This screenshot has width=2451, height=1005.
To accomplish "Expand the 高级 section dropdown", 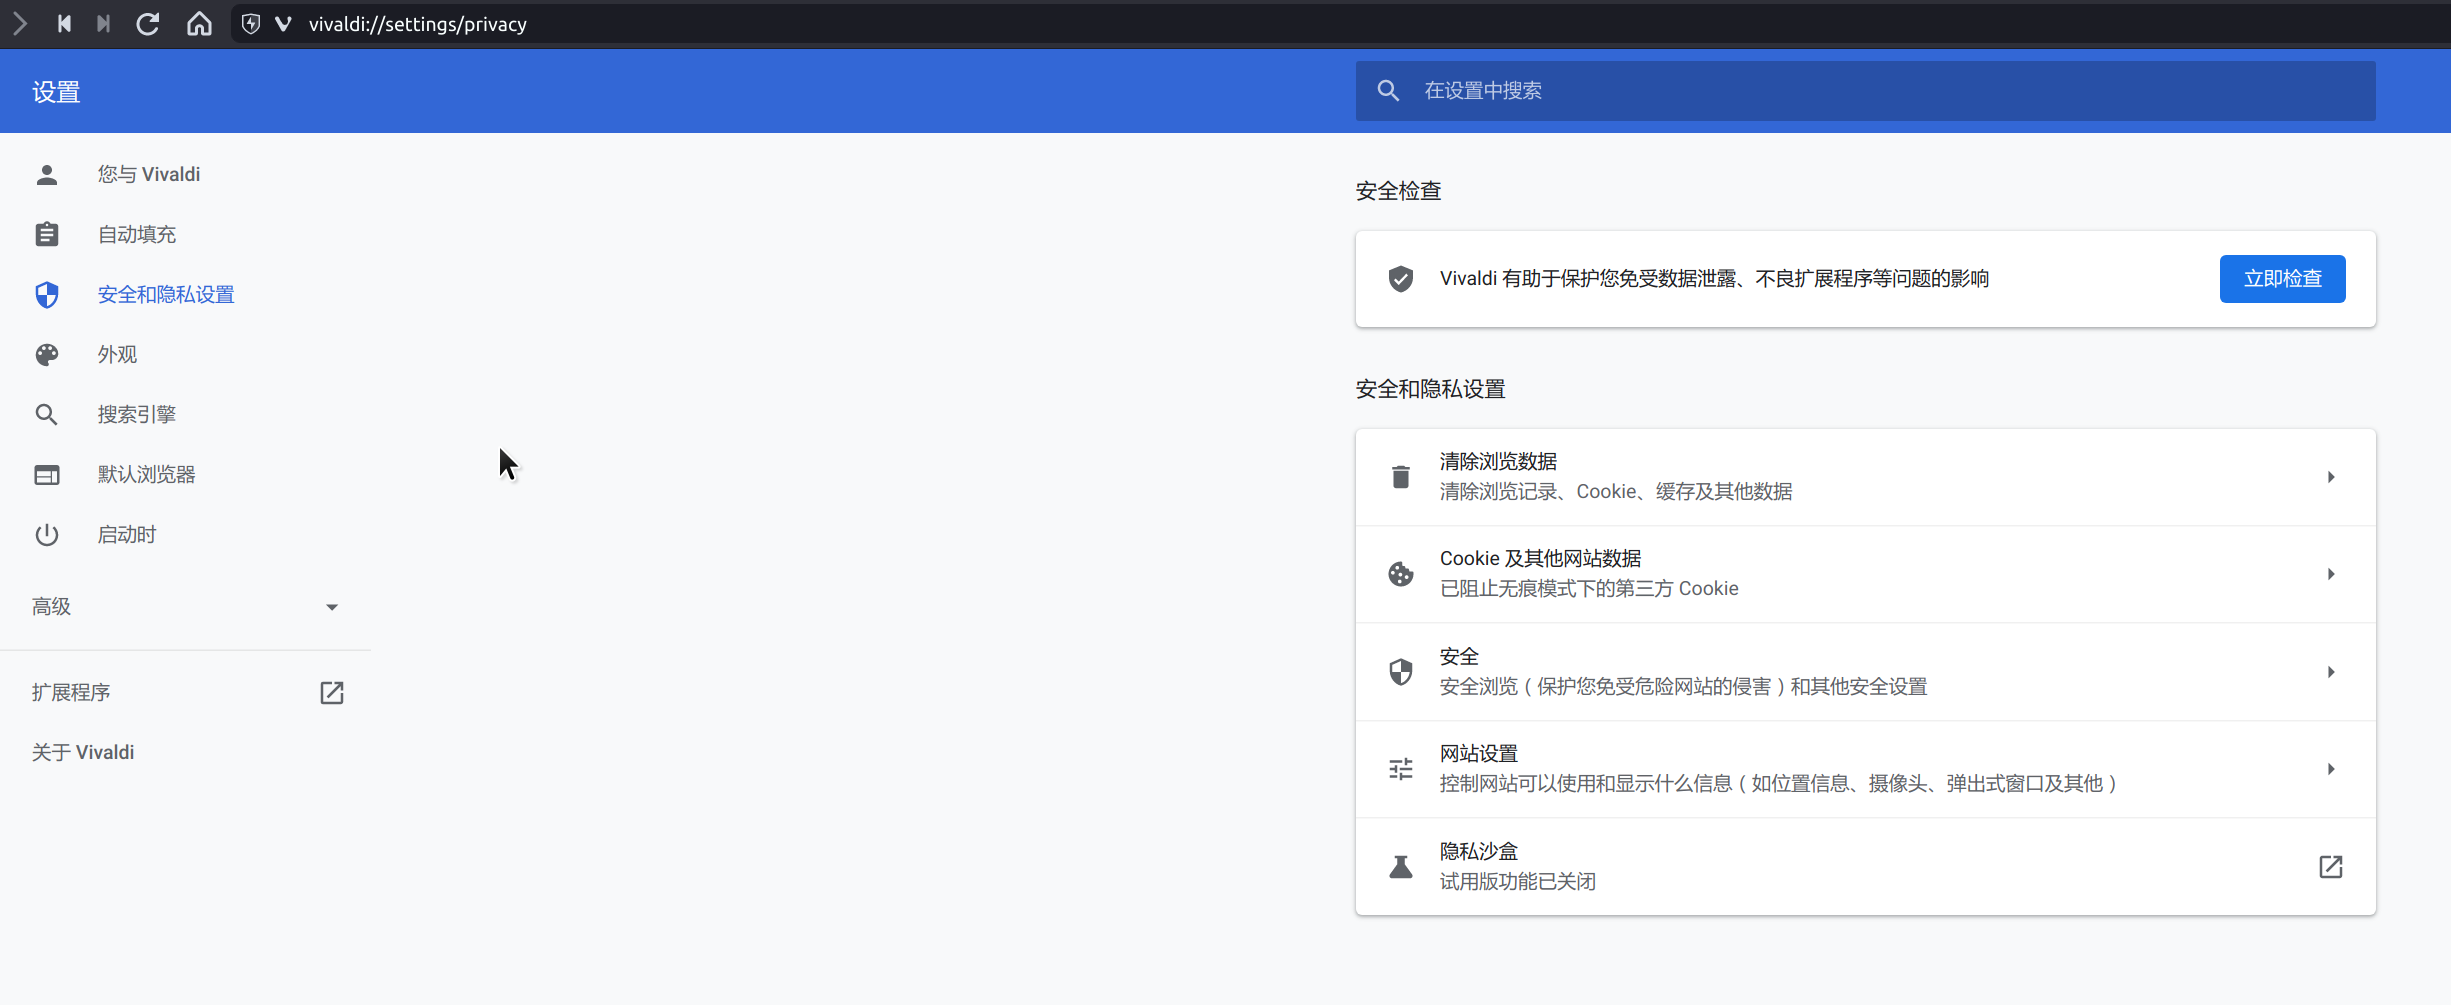I will tap(332, 606).
